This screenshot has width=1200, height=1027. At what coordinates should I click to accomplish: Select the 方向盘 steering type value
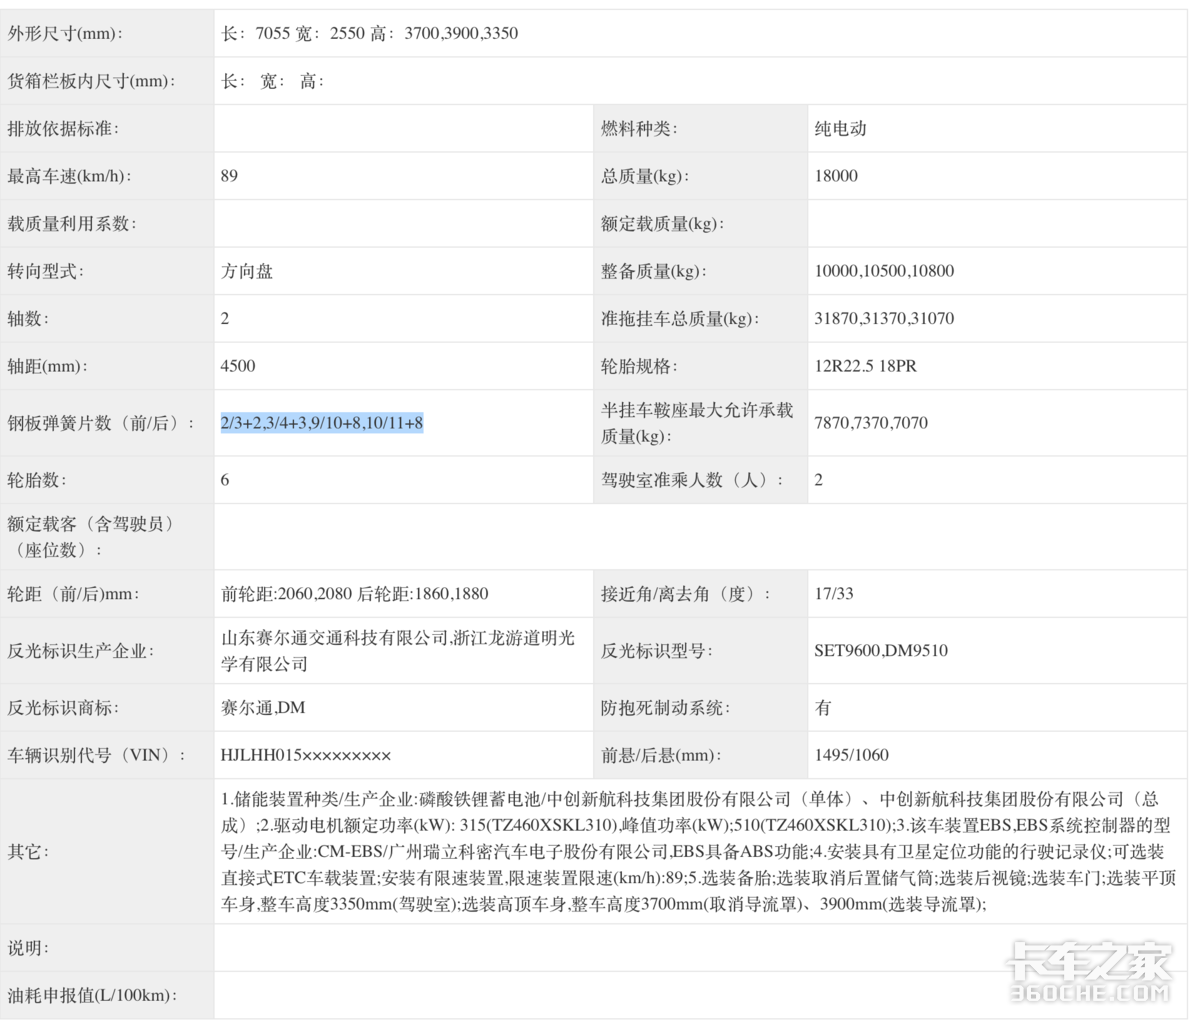247,271
